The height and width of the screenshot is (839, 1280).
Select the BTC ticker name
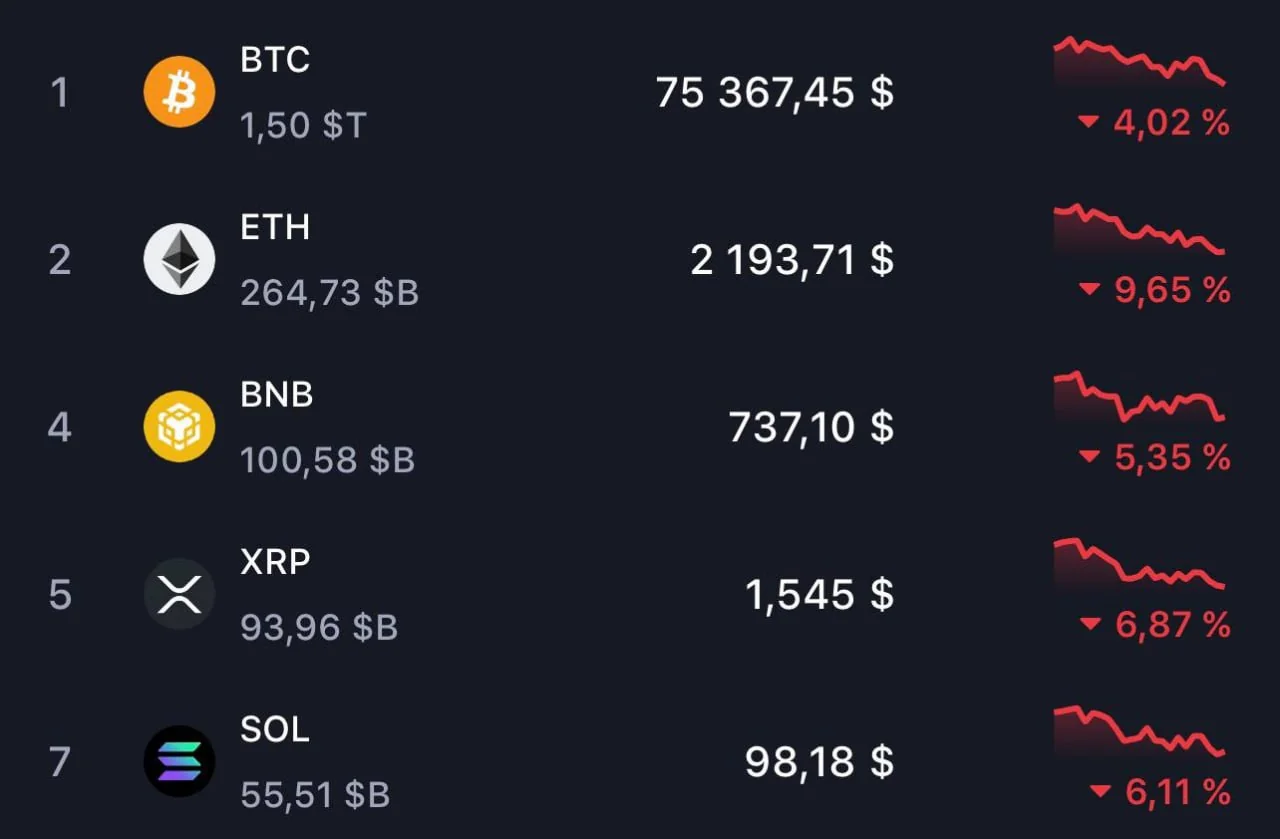click(x=275, y=60)
